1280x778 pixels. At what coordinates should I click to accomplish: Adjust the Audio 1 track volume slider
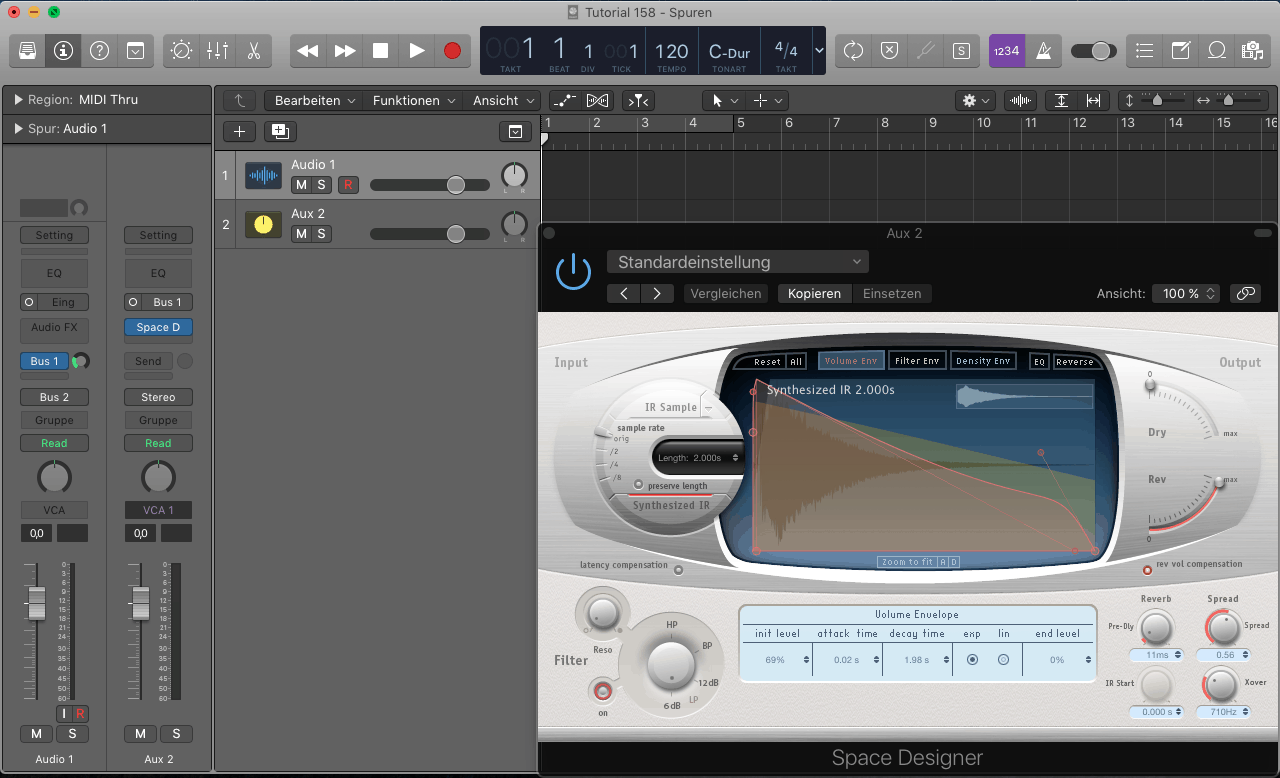pos(455,185)
